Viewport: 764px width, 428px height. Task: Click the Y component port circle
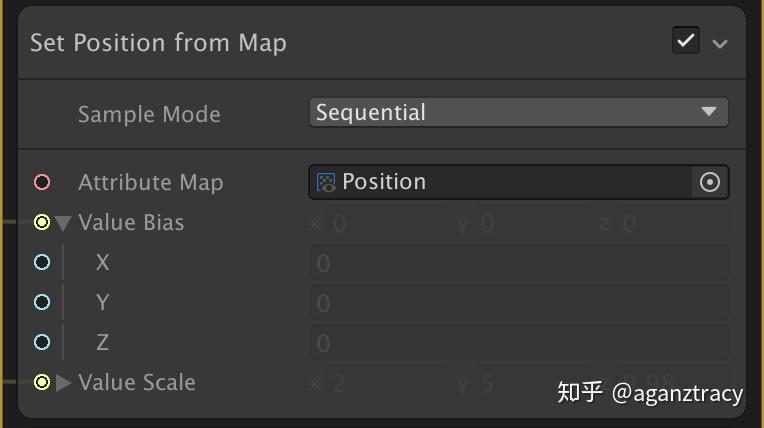42,302
